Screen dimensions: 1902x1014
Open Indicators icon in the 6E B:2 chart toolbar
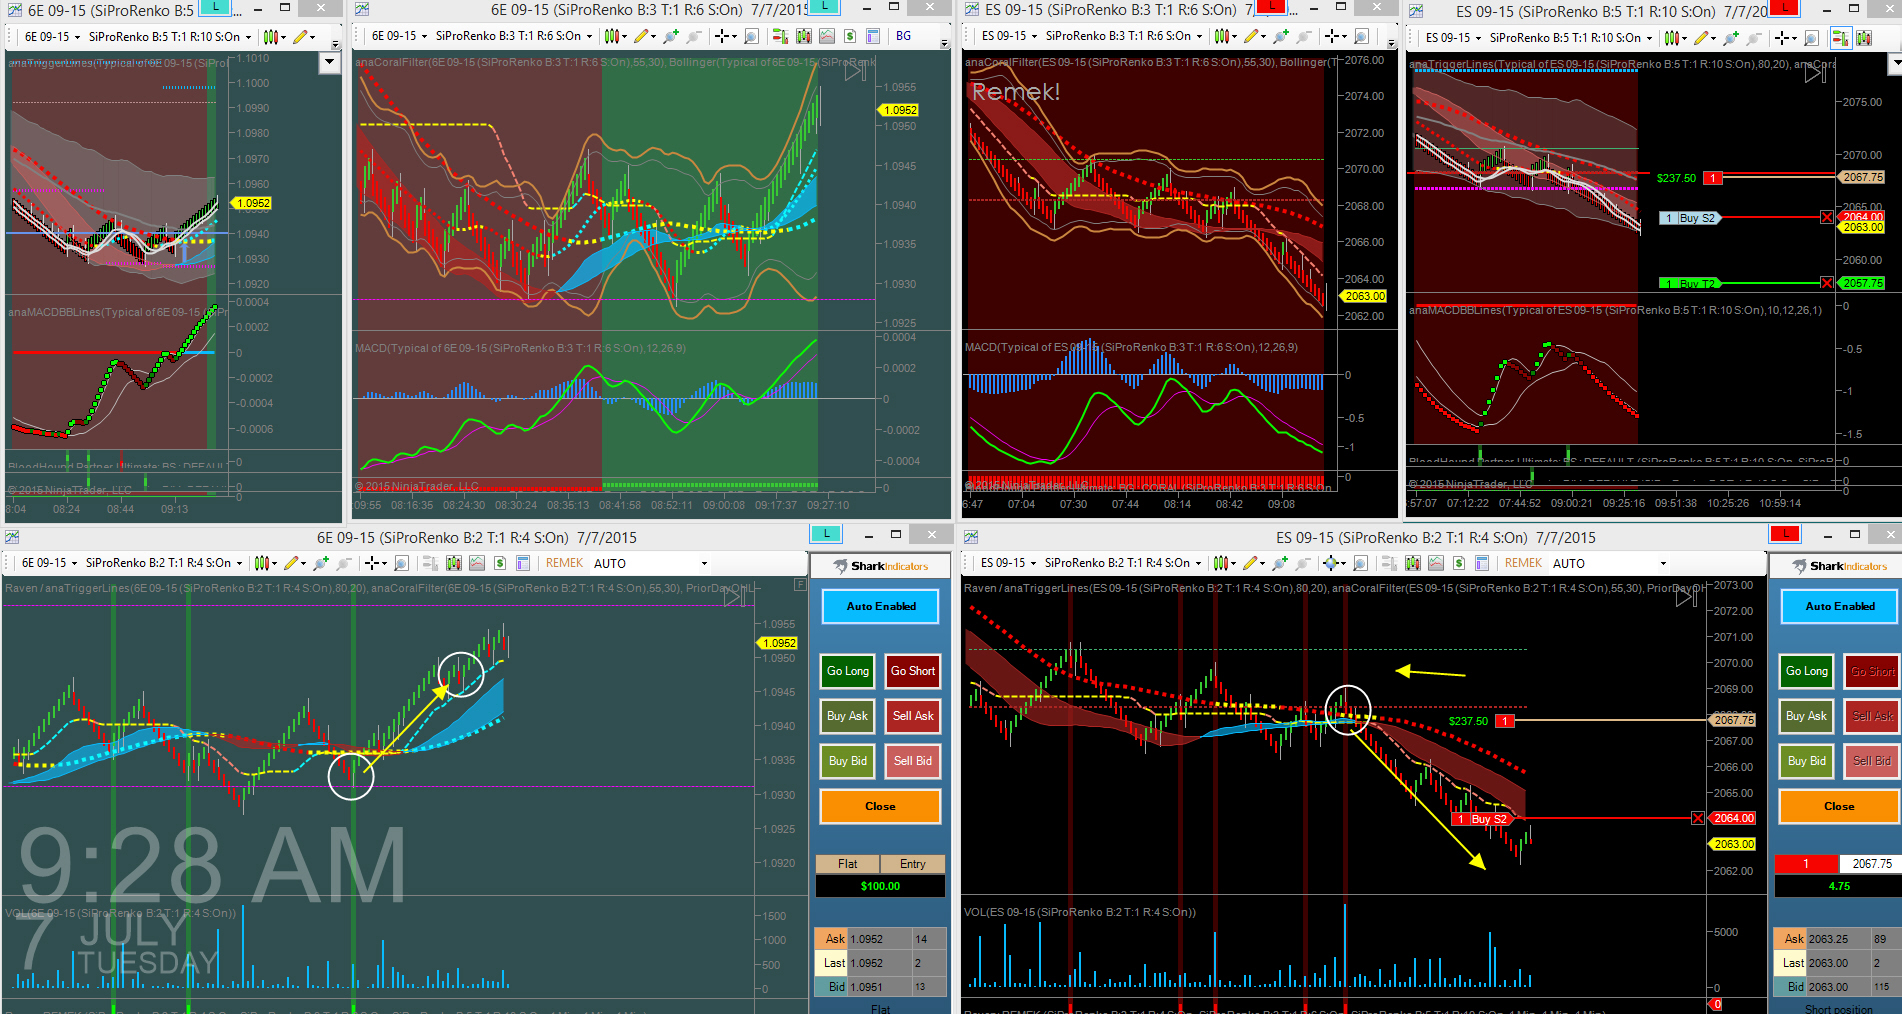click(x=454, y=563)
